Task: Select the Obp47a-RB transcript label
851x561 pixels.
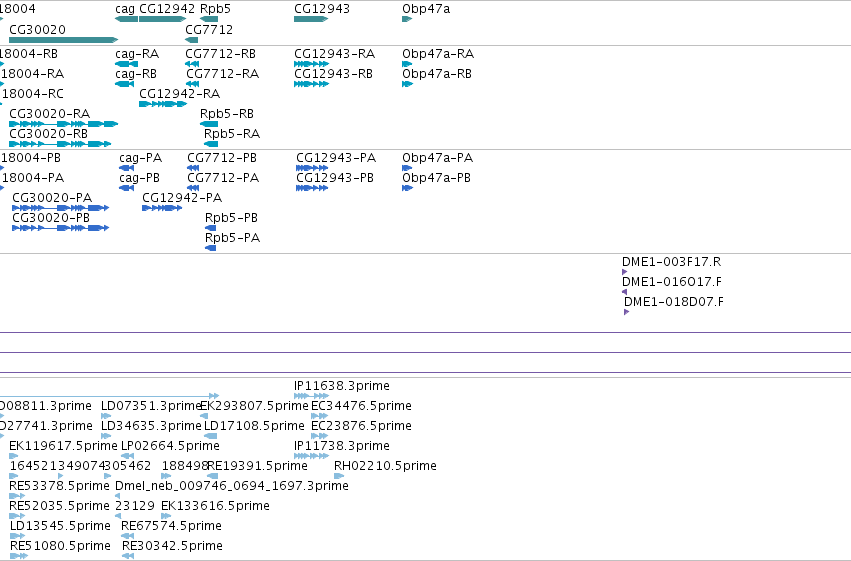Action: (x=437, y=74)
